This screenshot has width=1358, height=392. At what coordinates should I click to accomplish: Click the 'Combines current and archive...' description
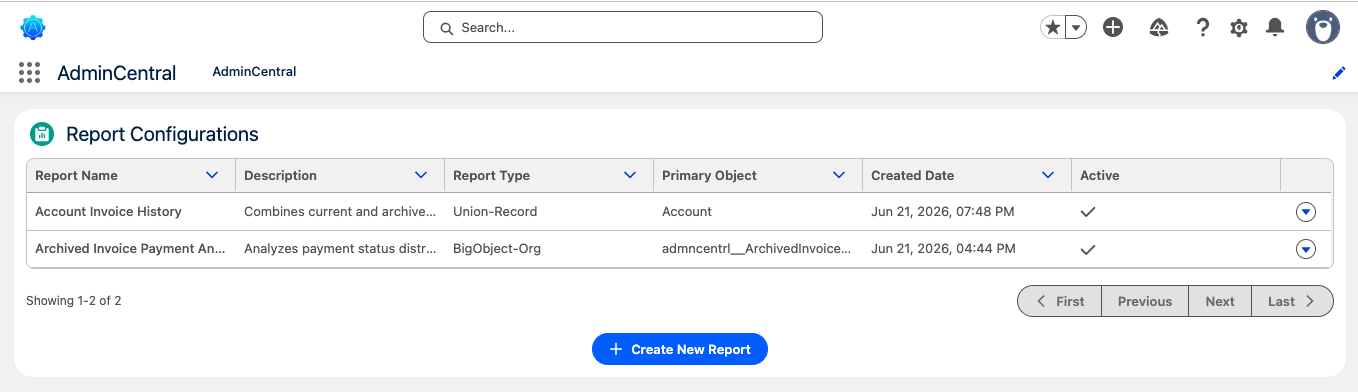click(x=339, y=212)
